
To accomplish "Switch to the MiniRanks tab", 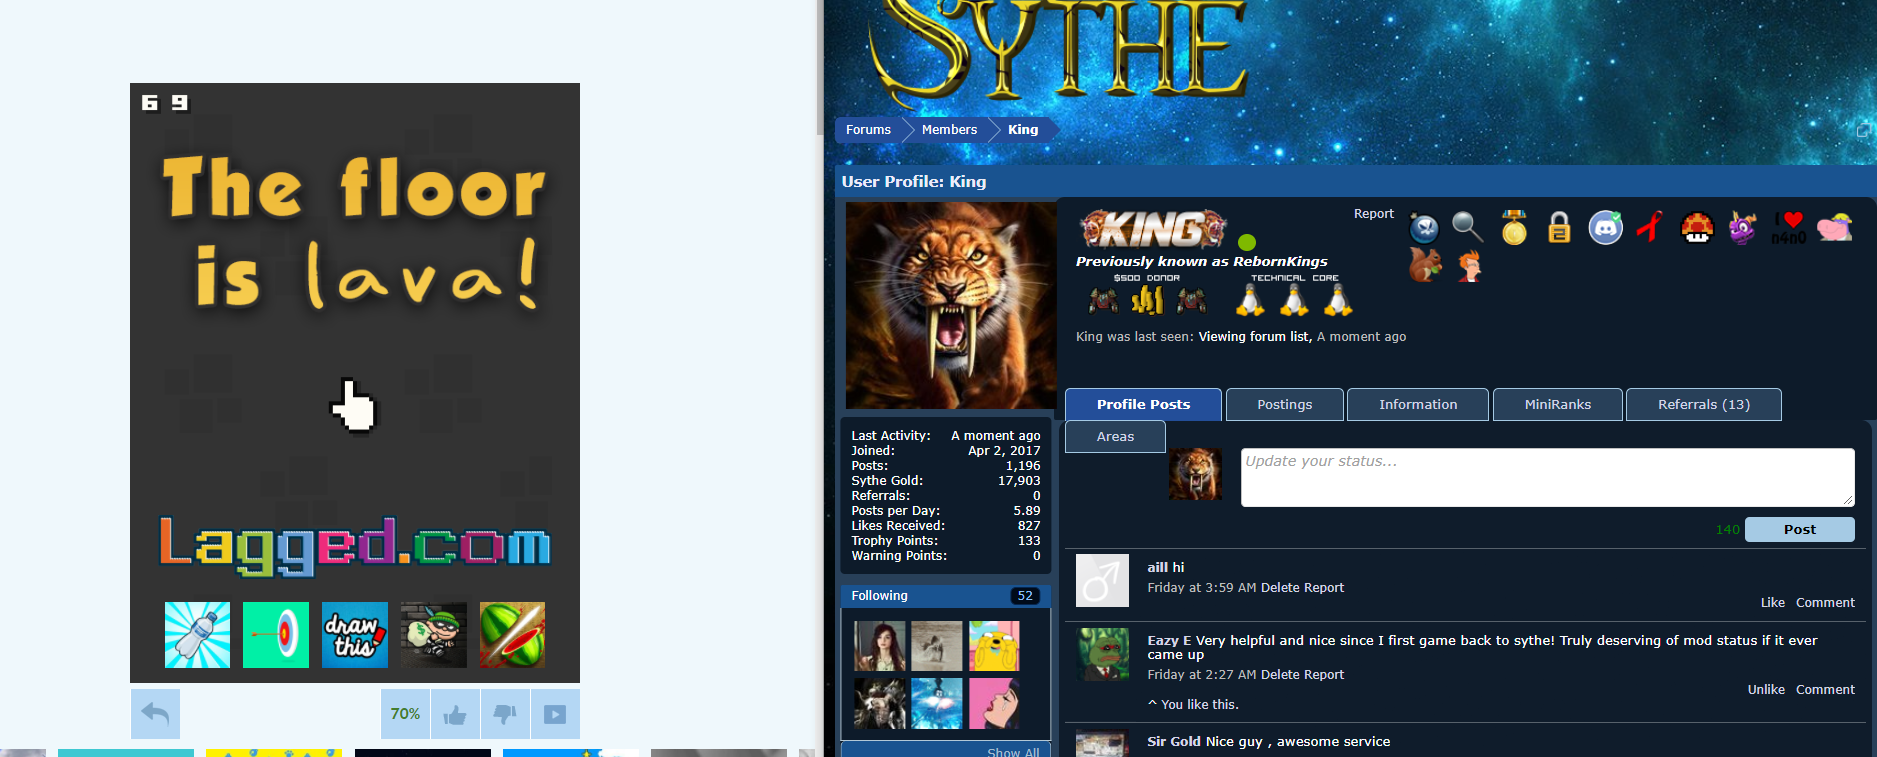I will 1557,405.
